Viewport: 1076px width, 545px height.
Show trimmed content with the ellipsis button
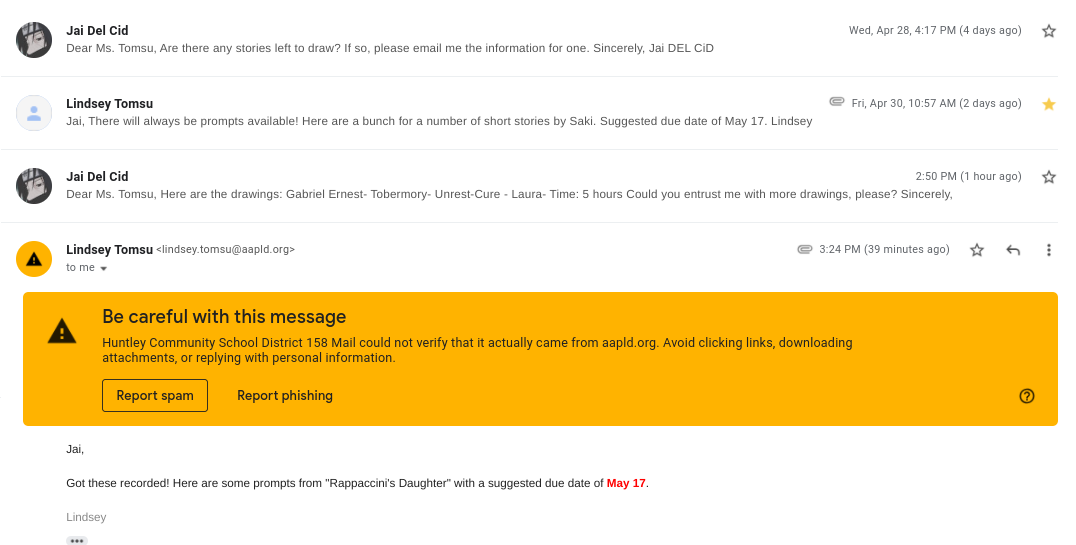77,540
